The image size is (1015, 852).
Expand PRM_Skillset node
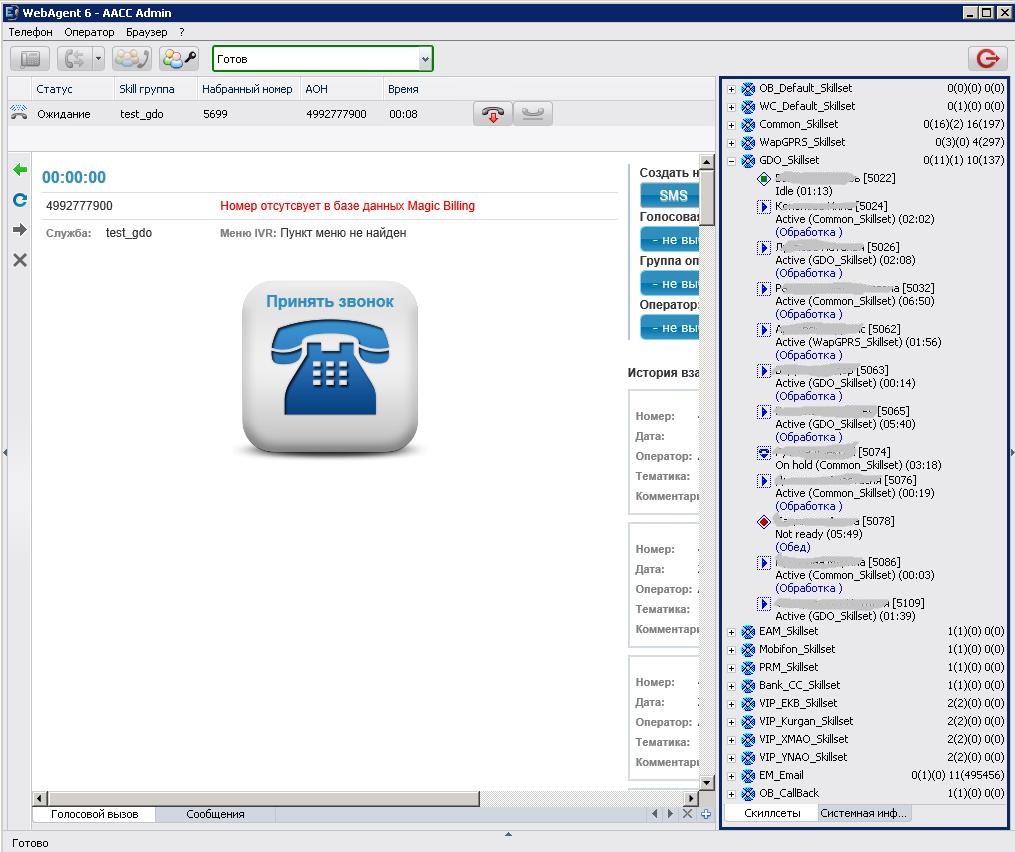click(731, 668)
